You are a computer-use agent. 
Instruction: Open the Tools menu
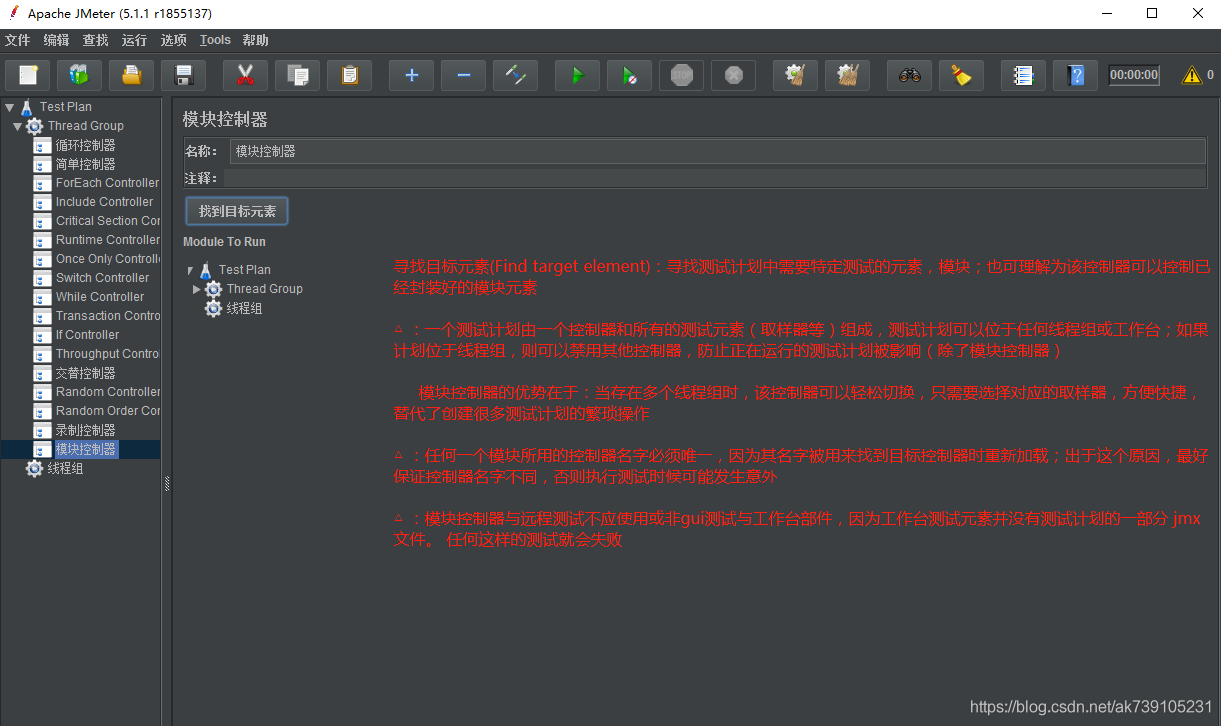[x=215, y=40]
